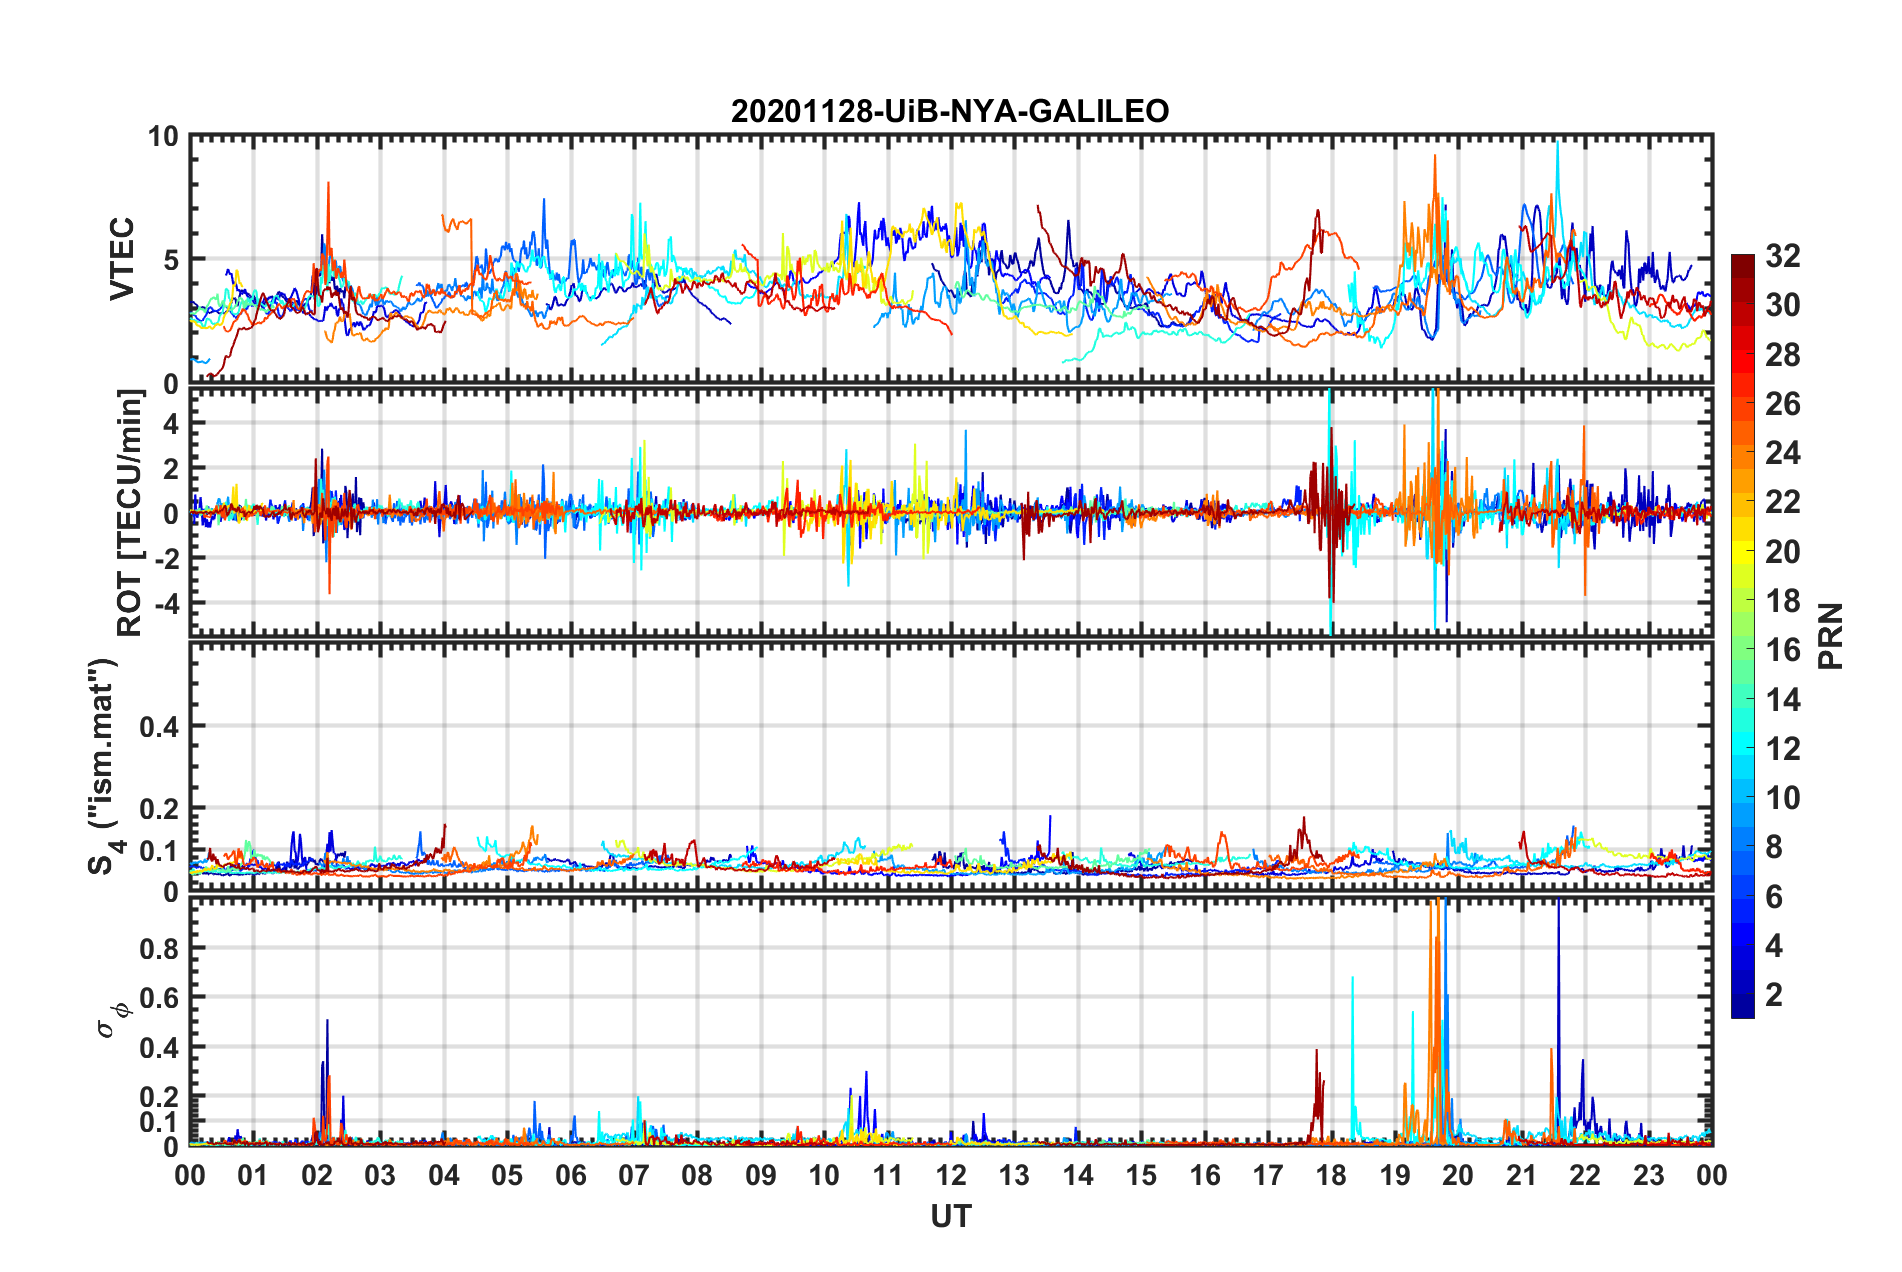Viewport: 1902px width, 1272px height.
Task: Select the 0.6 tick on sigma-phi axis
Action: point(160,998)
